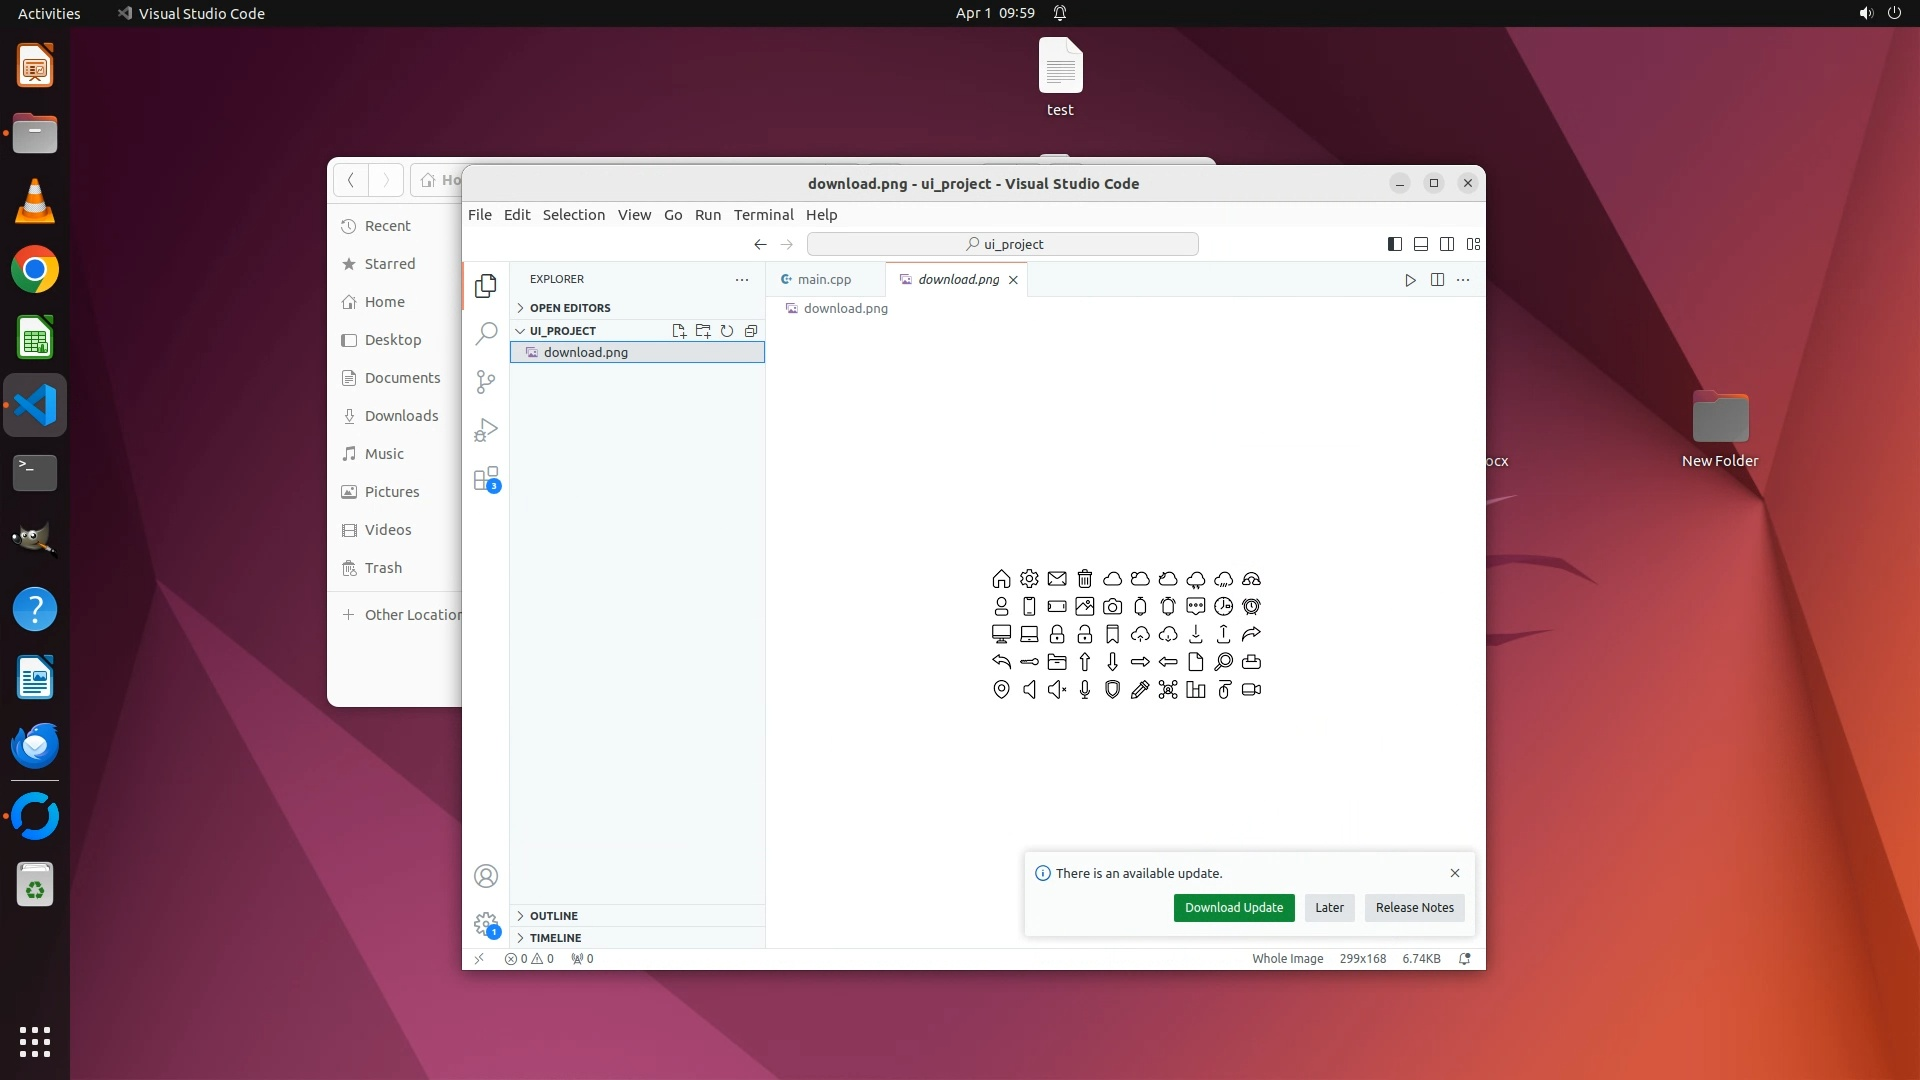
Task: Switch to the main.cpp tab
Action: tap(824, 280)
